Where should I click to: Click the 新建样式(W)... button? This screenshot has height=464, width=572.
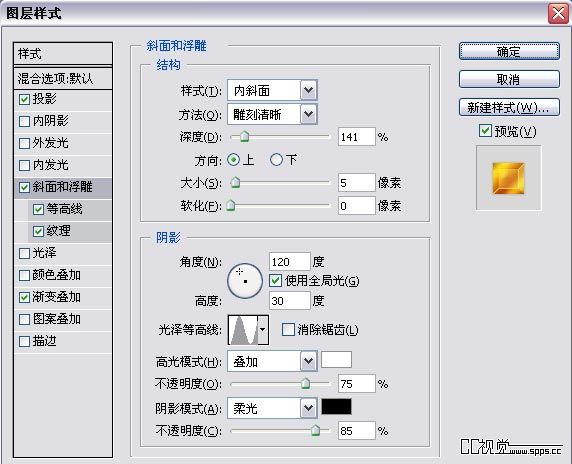[x=509, y=107]
